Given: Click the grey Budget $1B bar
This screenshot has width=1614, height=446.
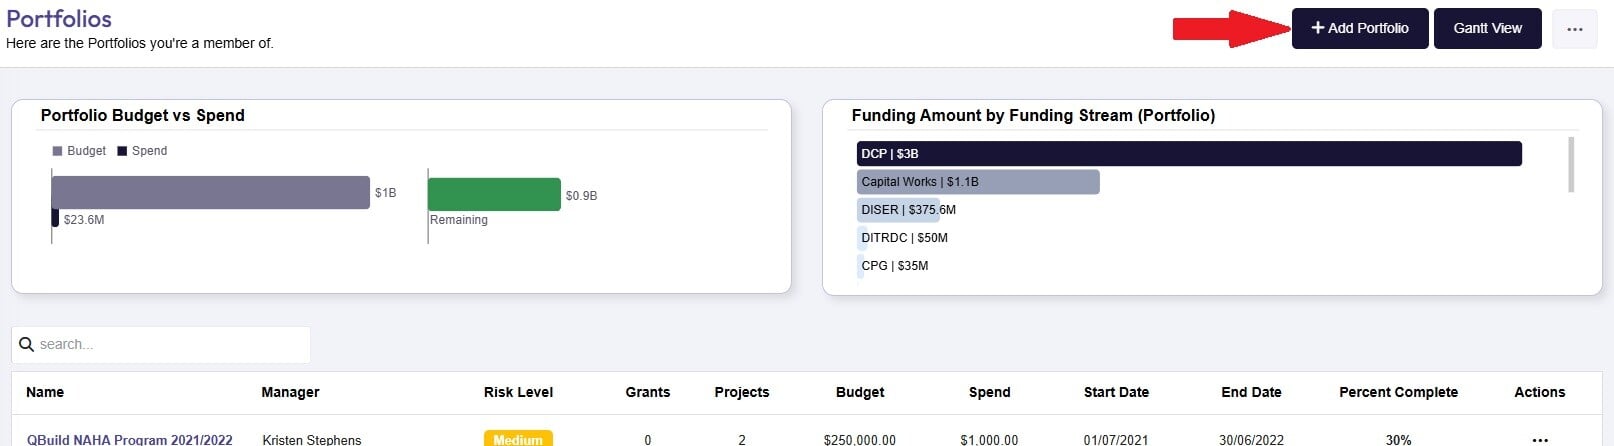Looking at the screenshot, I should pos(210,192).
